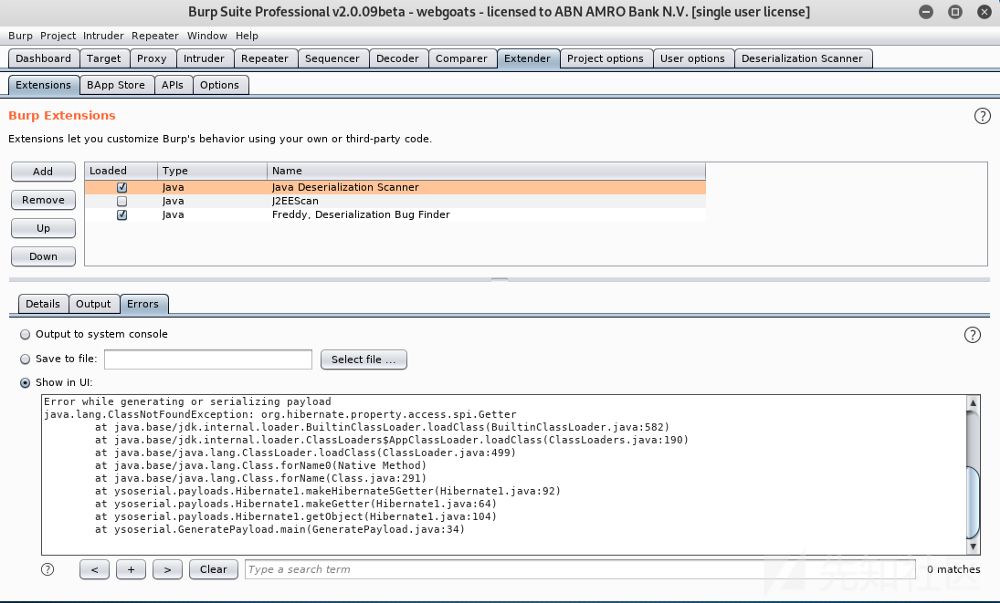Viewport: 1000px width, 603px height.
Task: Click the error log scroll down arrow
Action: [973, 547]
